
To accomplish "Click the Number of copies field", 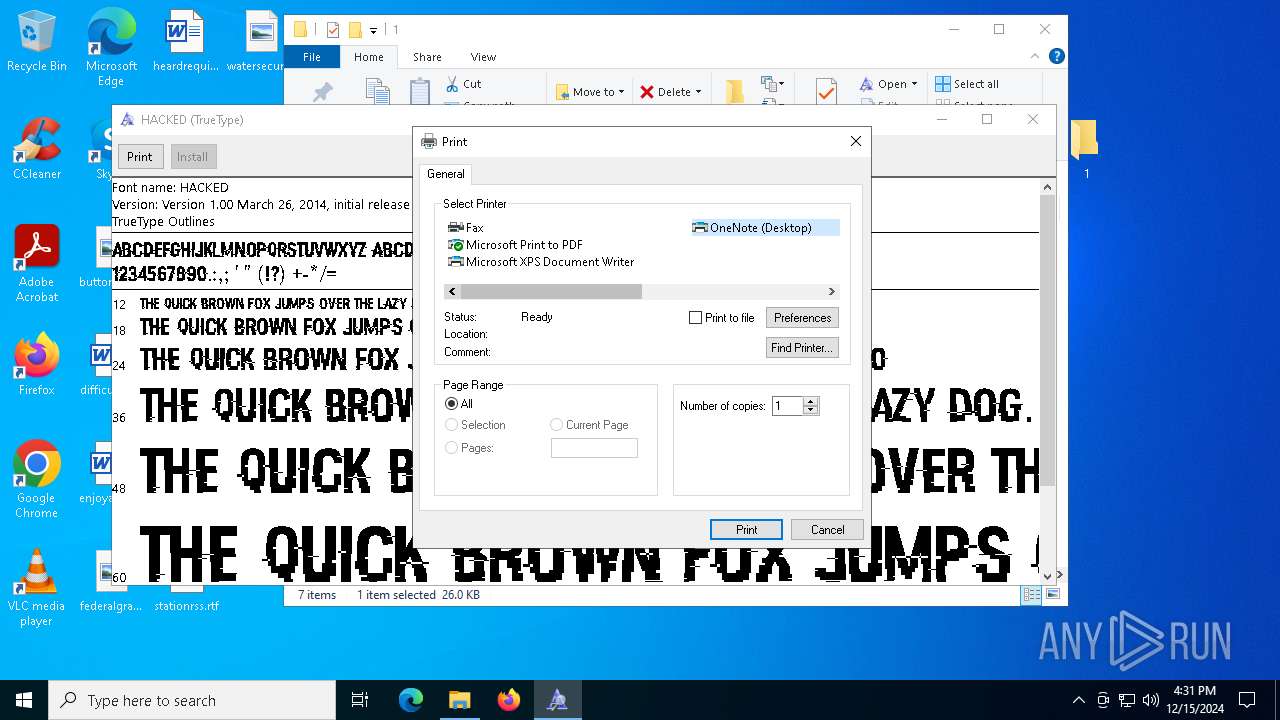I will (788, 406).
